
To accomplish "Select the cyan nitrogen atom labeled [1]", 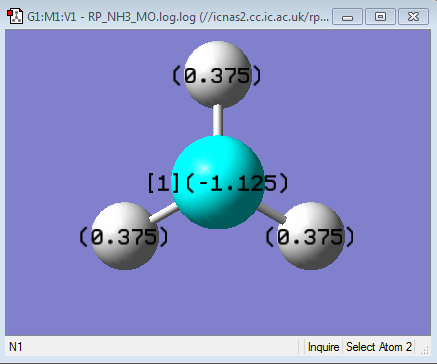I will point(218,182).
